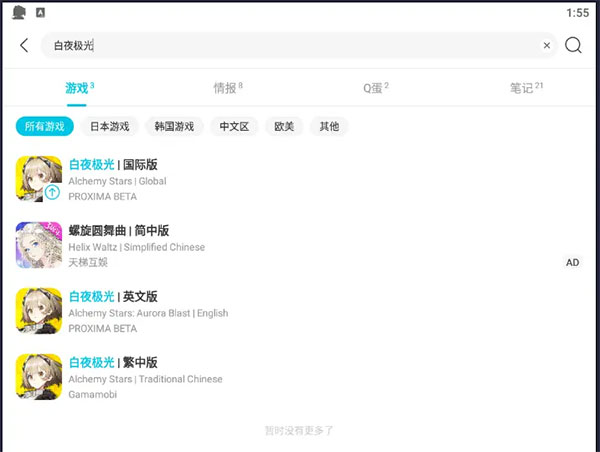Image resolution: width=600 pixels, height=452 pixels.
Task: Tap the notification icon in status bar
Action: (19, 12)
